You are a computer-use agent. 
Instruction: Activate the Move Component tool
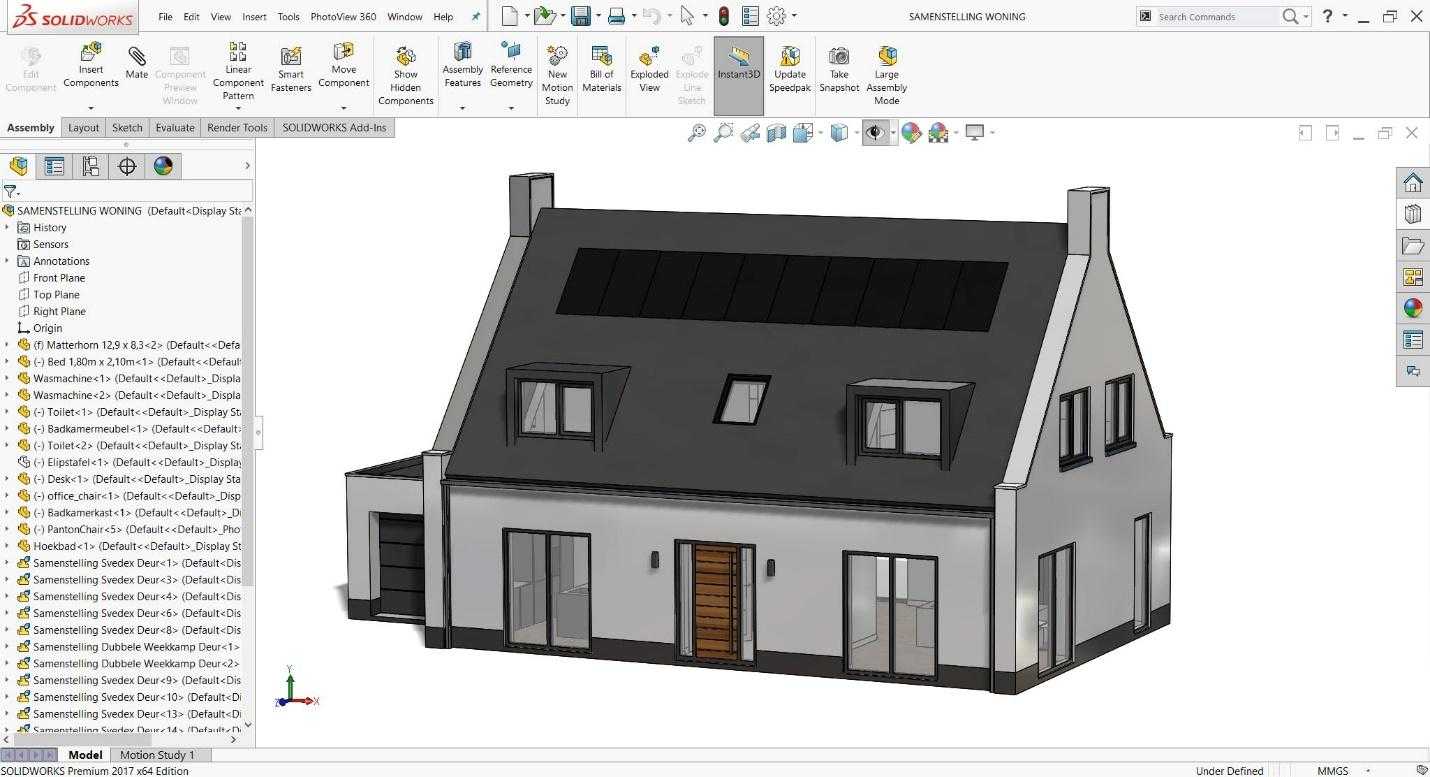pyautogui.click(x=344, y=66)
